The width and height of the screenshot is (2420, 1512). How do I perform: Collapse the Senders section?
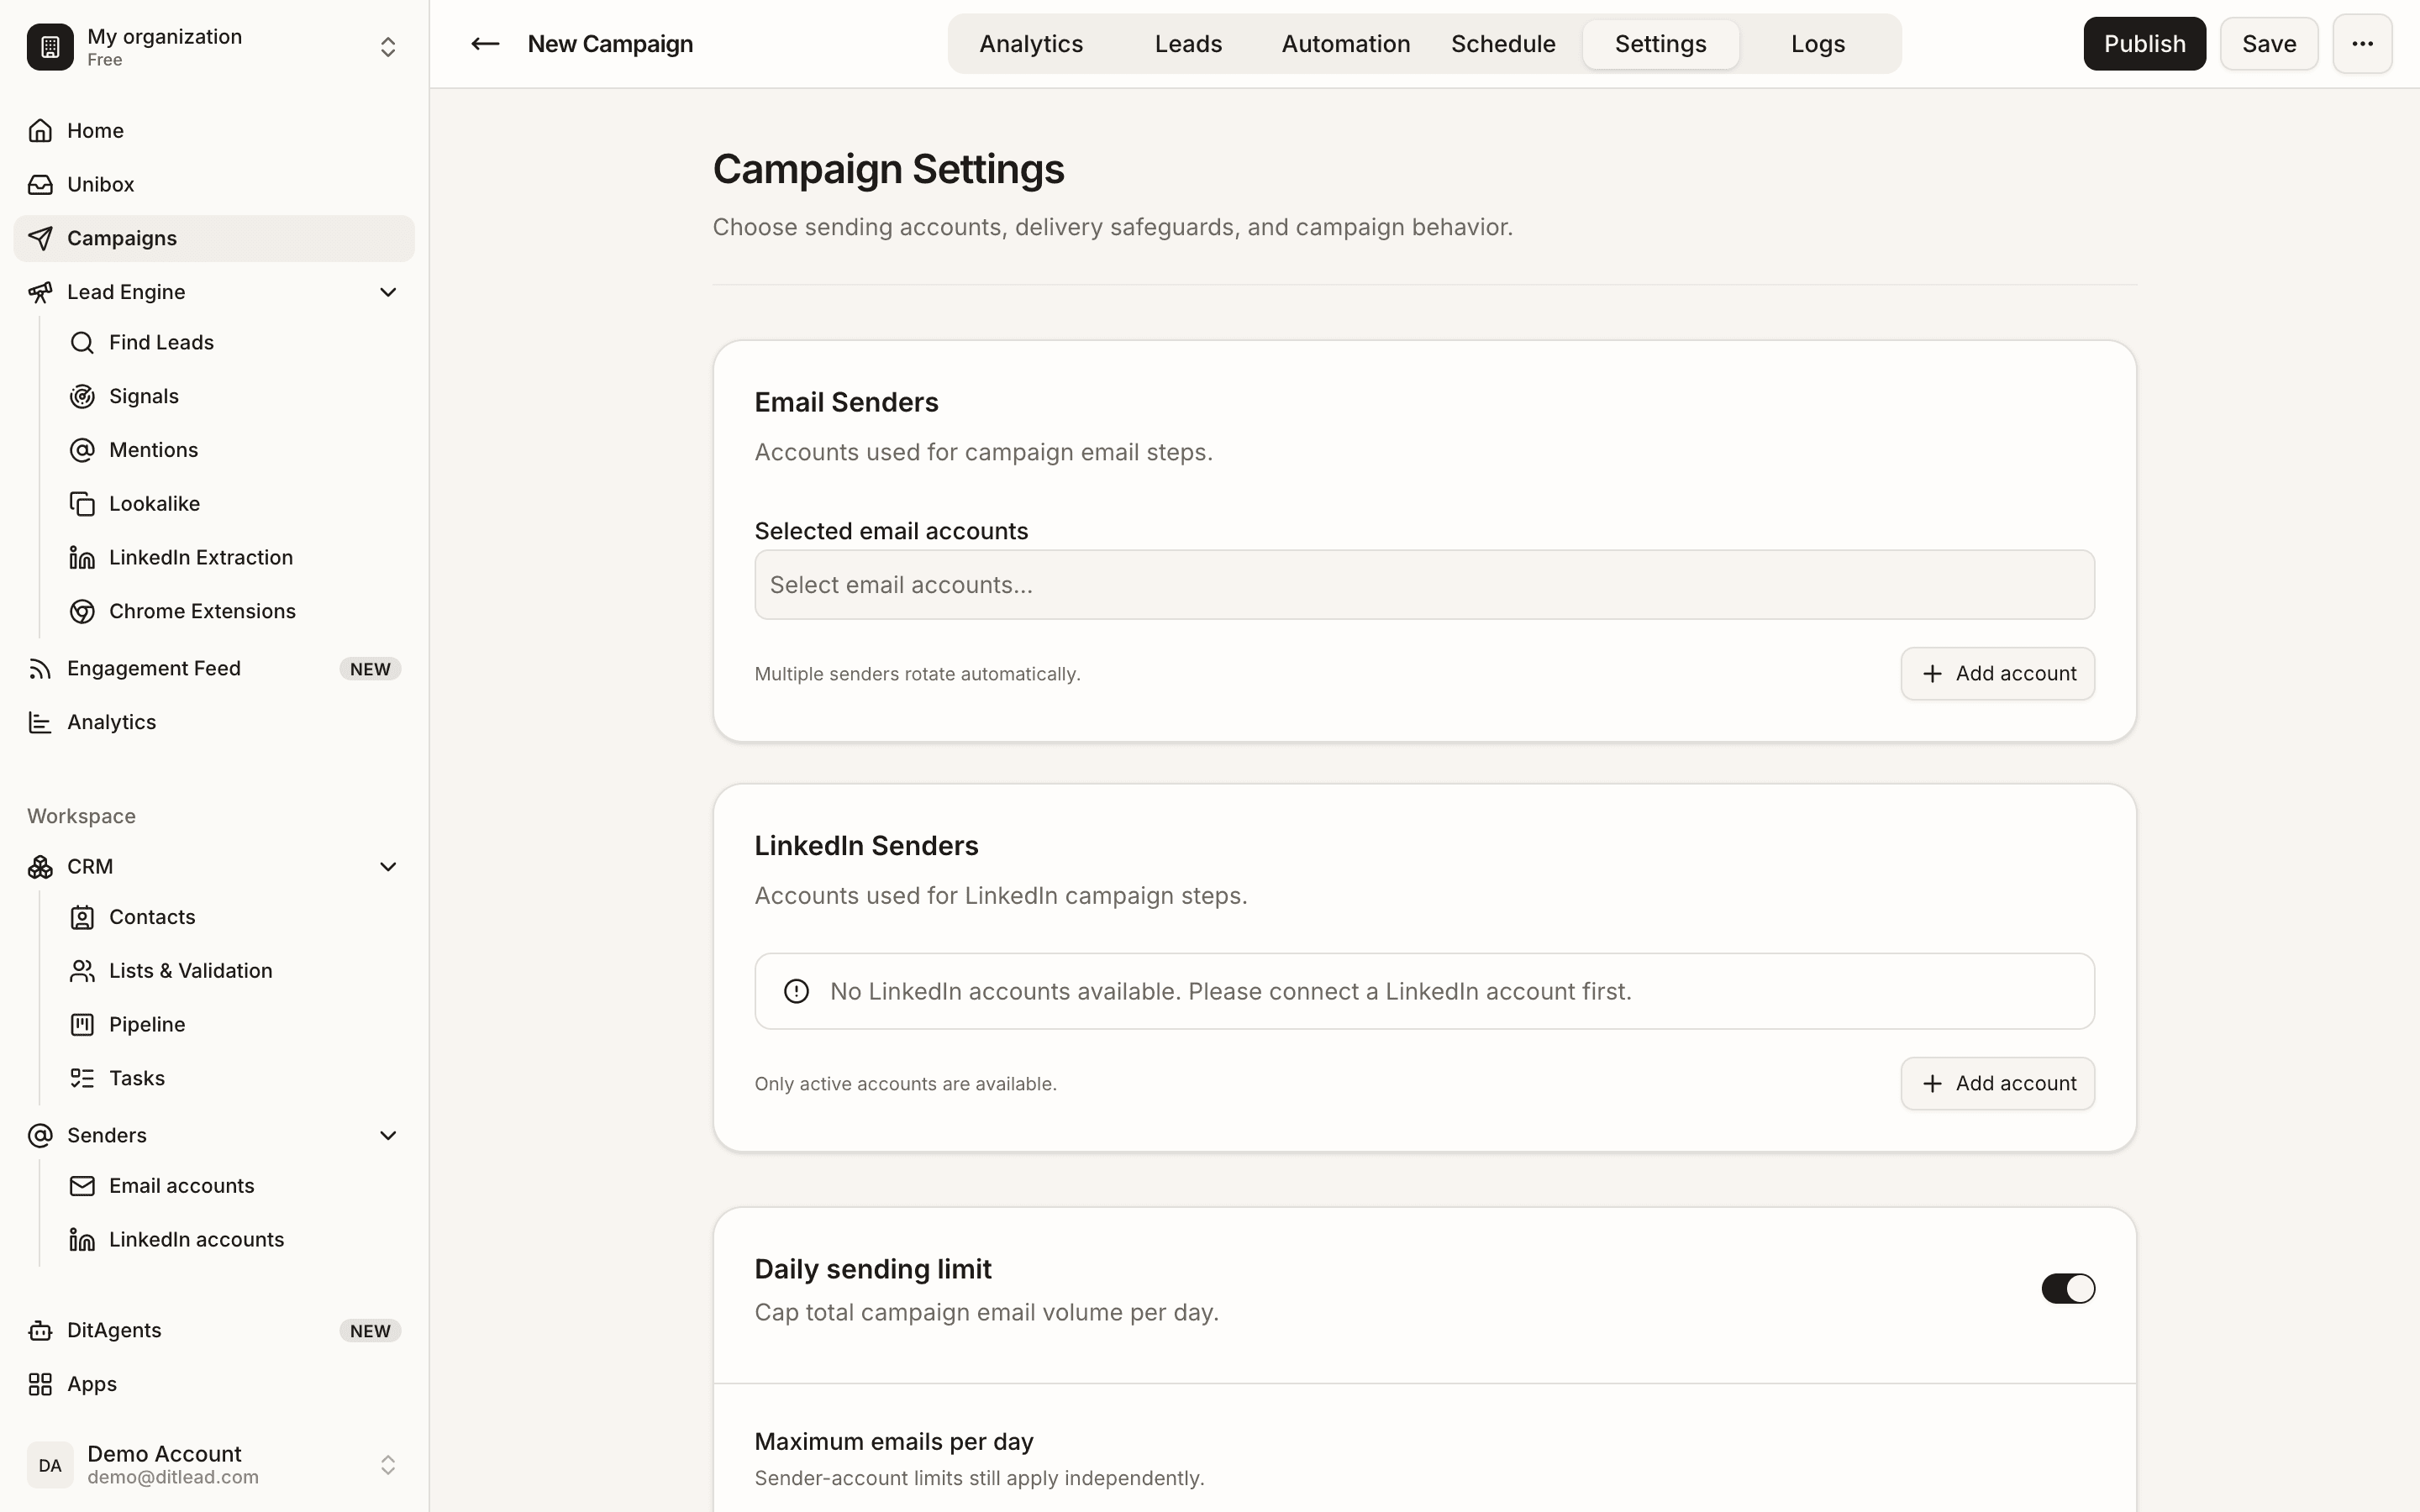coord(388,1136)
